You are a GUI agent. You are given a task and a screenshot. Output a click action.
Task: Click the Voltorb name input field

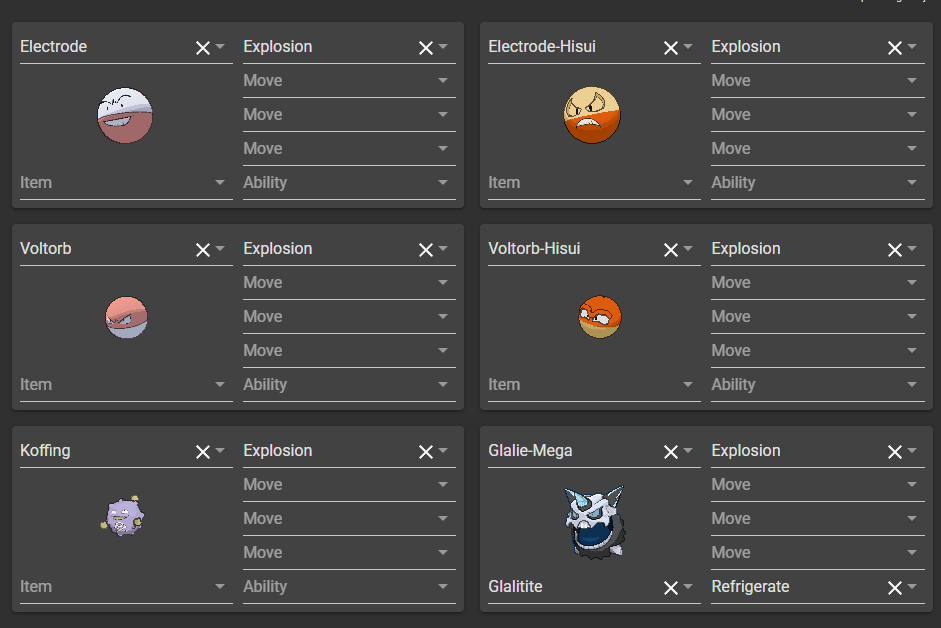[x=100, y=249]
